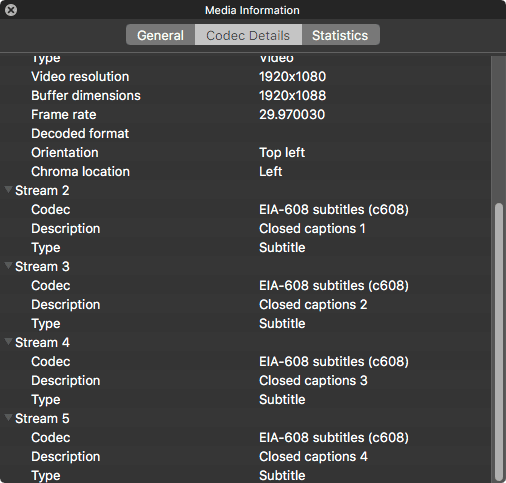The width and height of the screenshot is (506, 483).
Task: Select the Stream 5 row label
Action: (x=42, y=419)
